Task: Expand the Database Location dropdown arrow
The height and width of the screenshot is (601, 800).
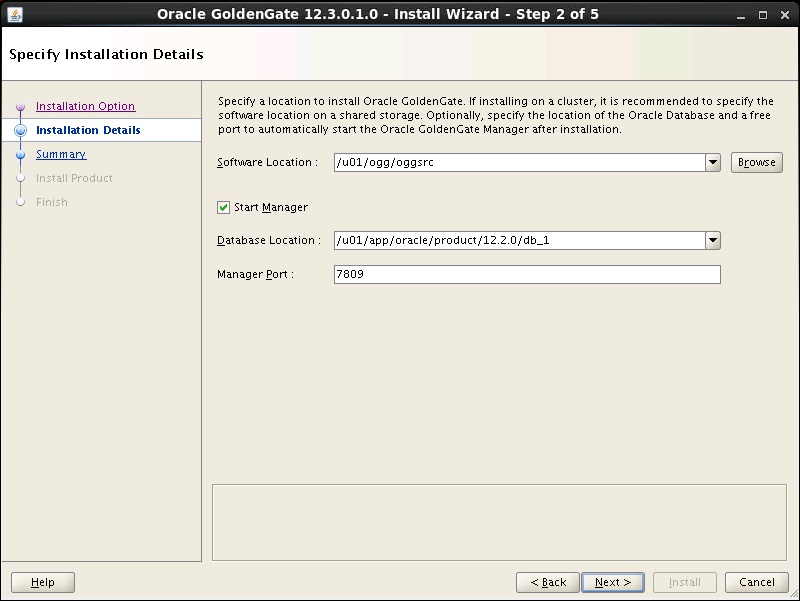Action: [x=713, y=240]
